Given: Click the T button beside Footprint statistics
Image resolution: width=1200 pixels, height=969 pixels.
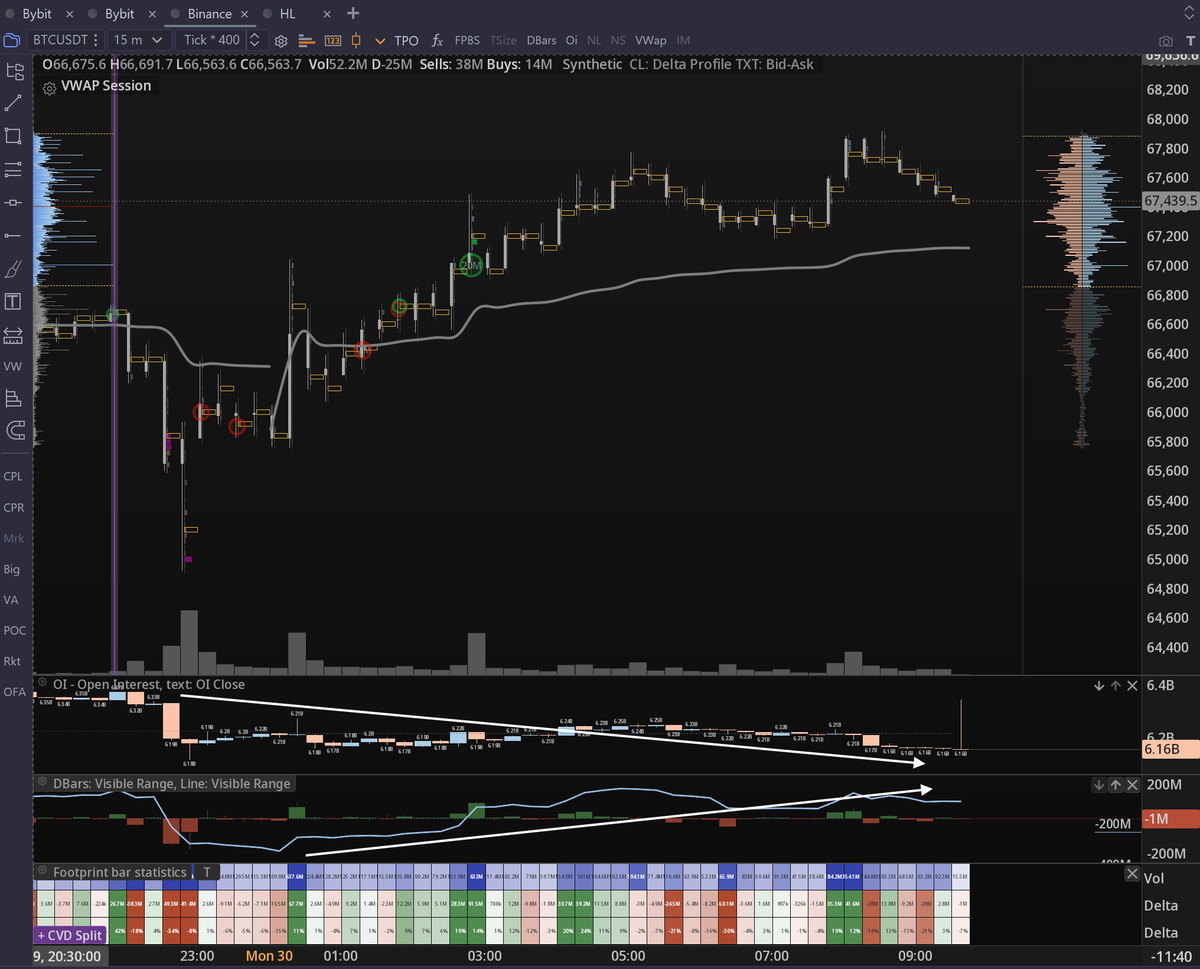Looking at the screenshot, I should click(x=207, y=872).
